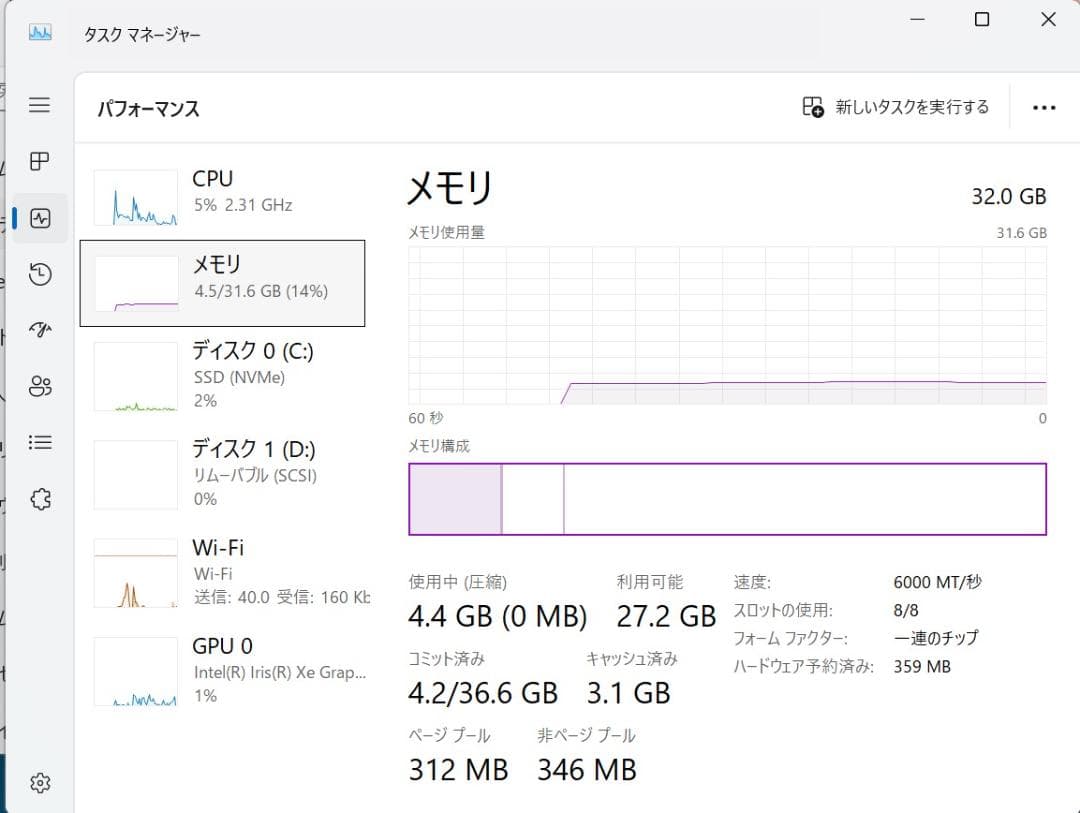
Task: Expand the navigation sidebar with hamburger menu
Action: 40,106
